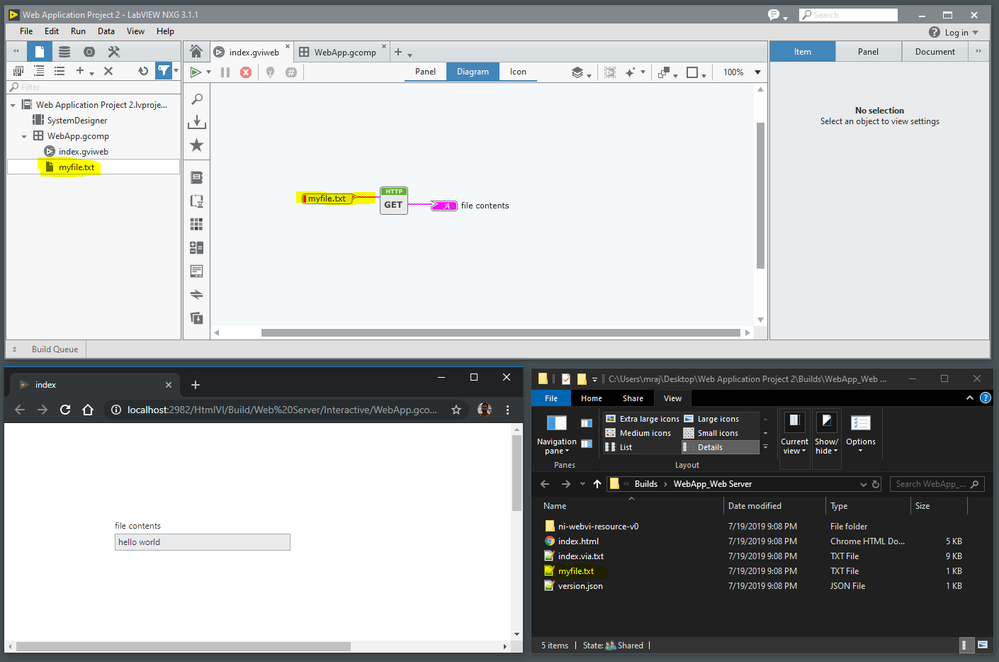The height and width of the screenshot is (662, 999).
Task: Open new tab plus button
Action: tap(398, 52)
